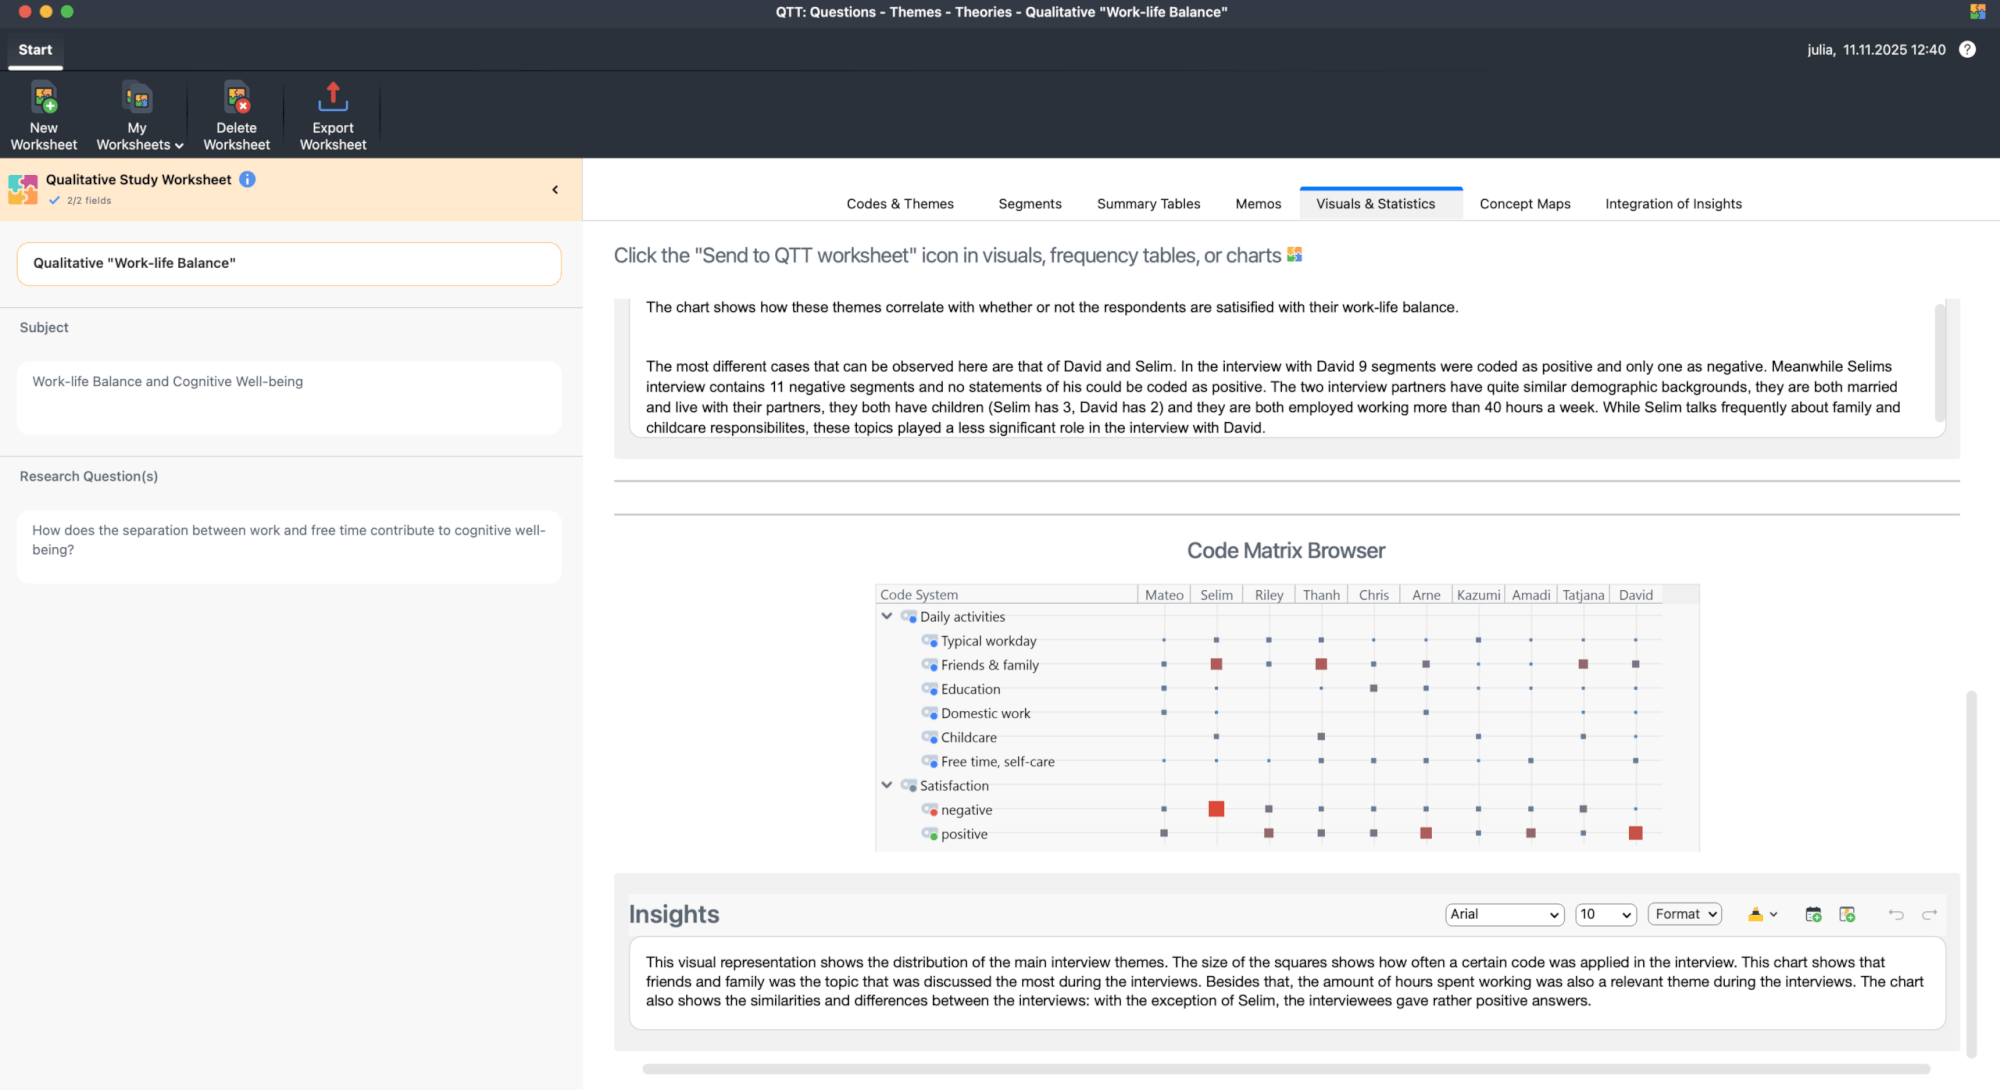Click the QTT puzzle icon in the worksheet header

23,189
